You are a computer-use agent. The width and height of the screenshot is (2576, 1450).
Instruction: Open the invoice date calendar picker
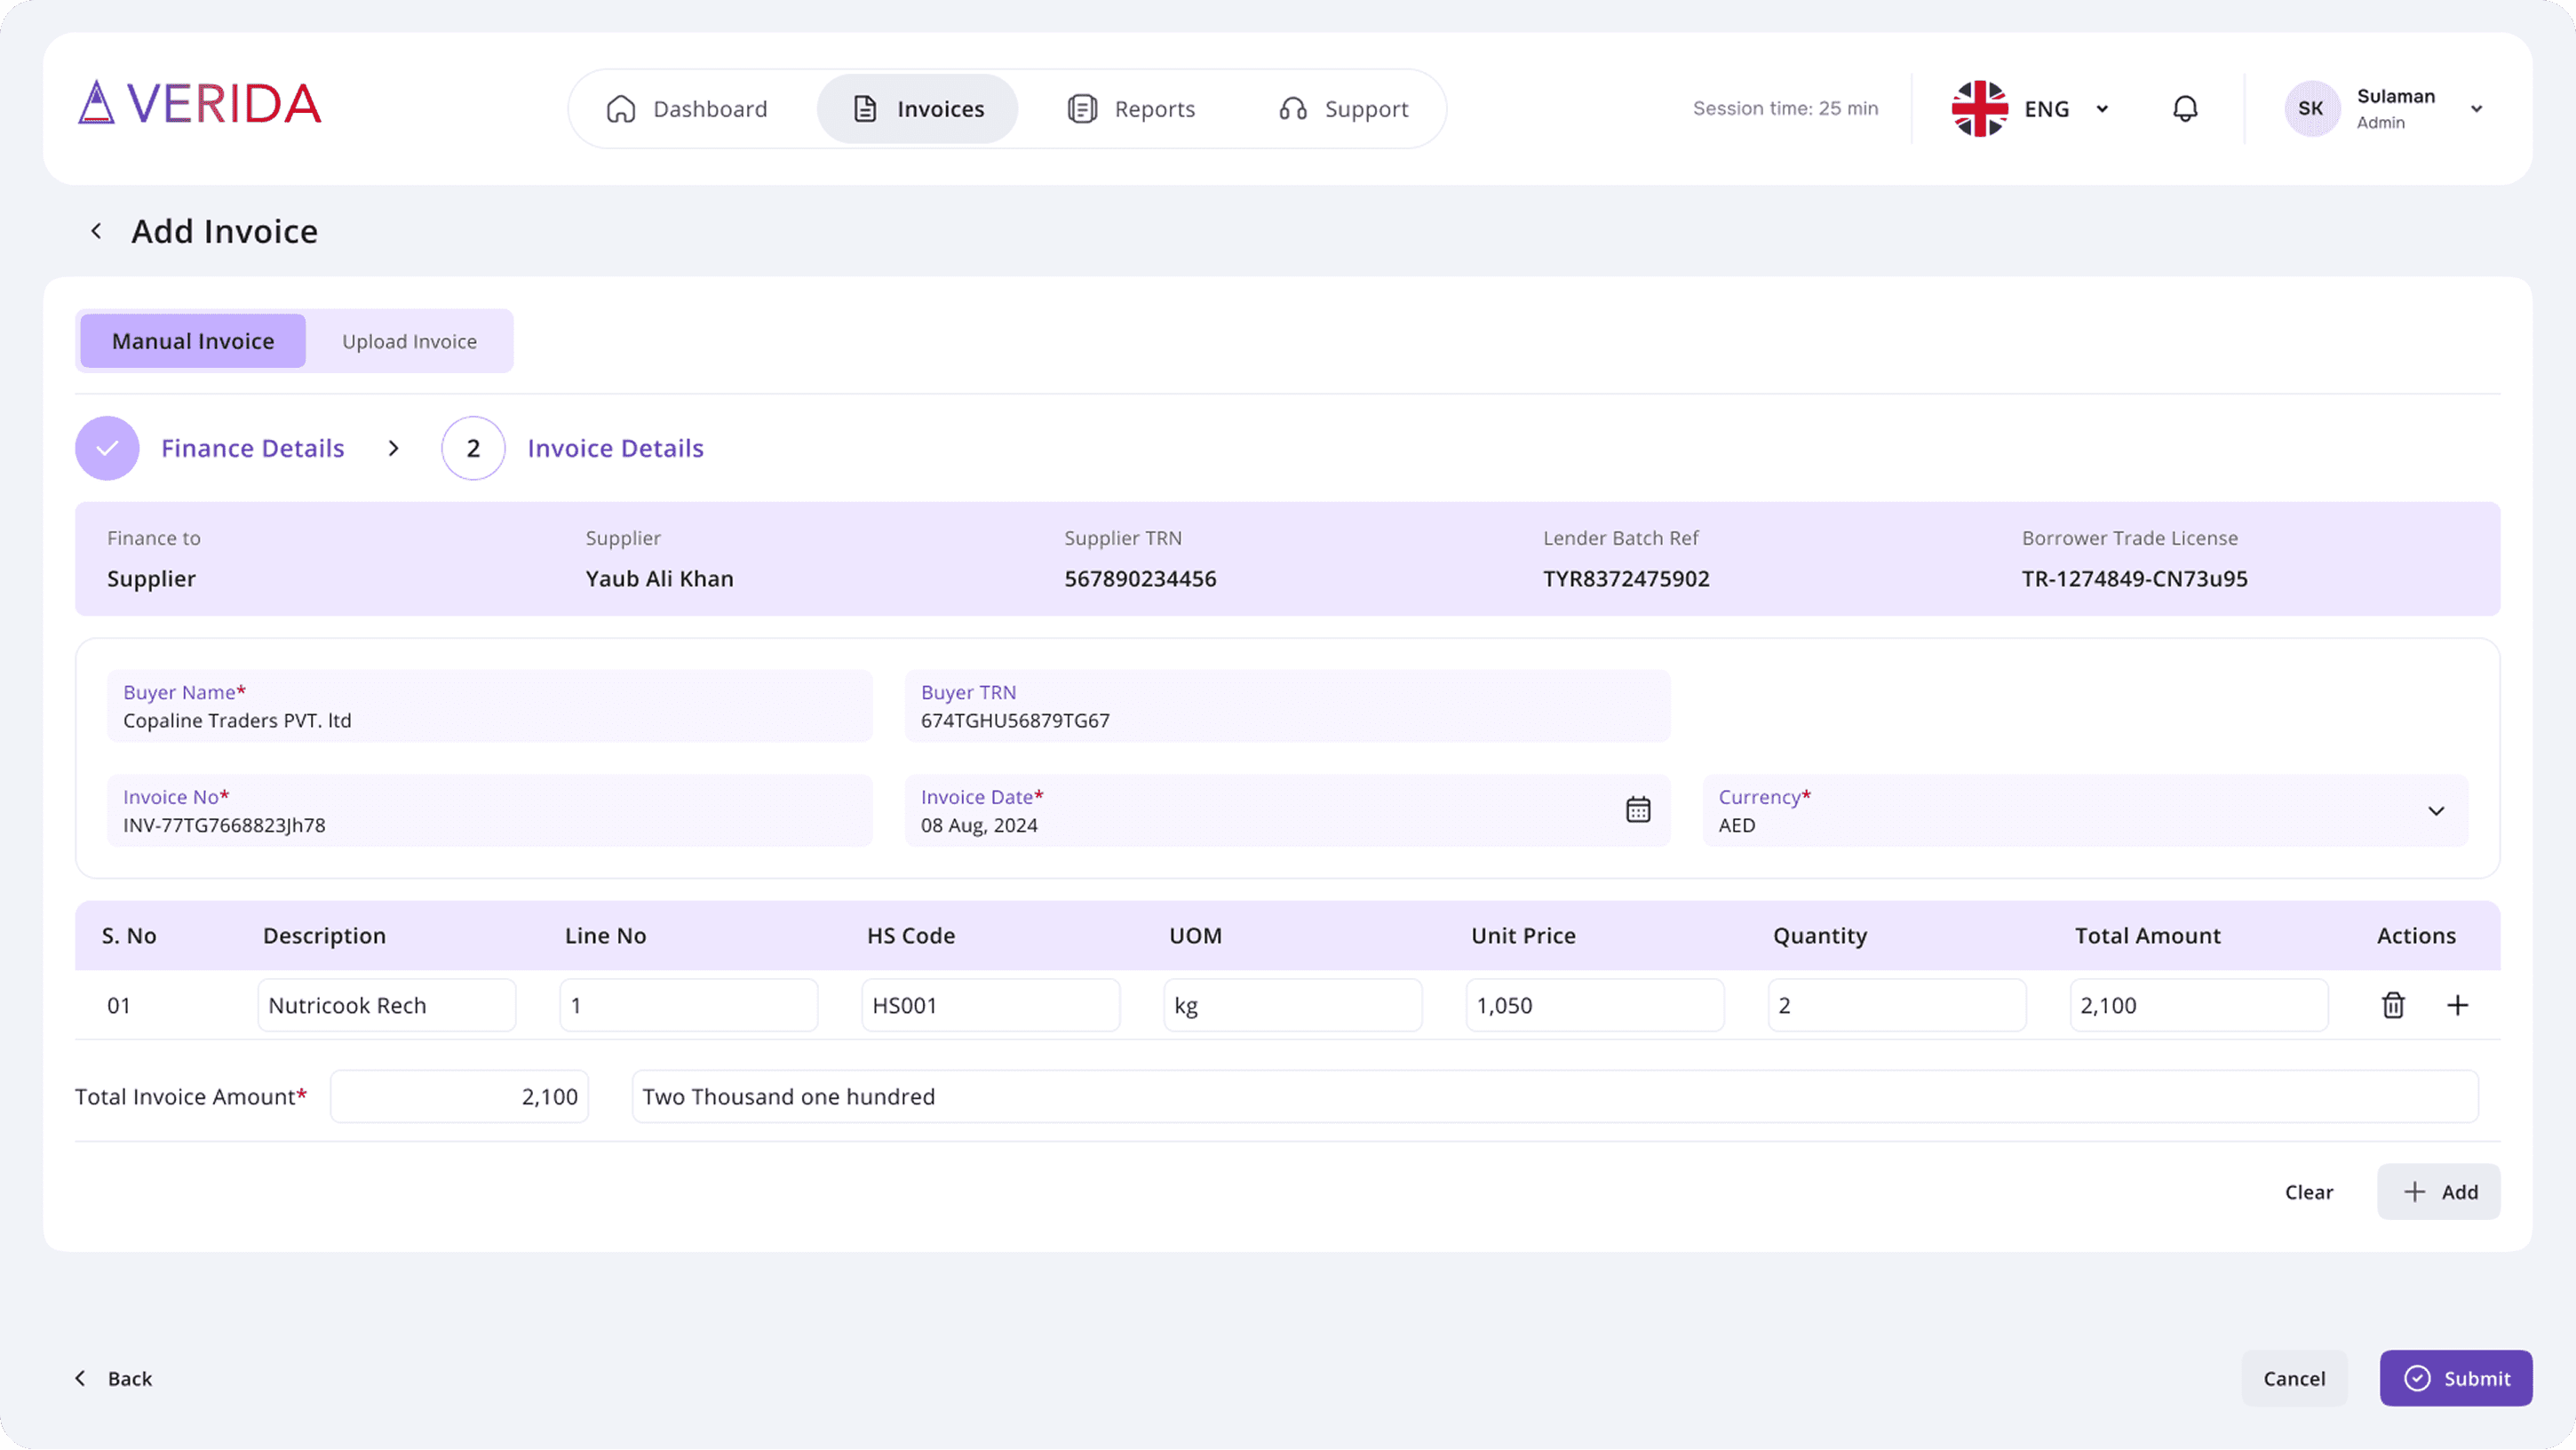coord(1637,809)
